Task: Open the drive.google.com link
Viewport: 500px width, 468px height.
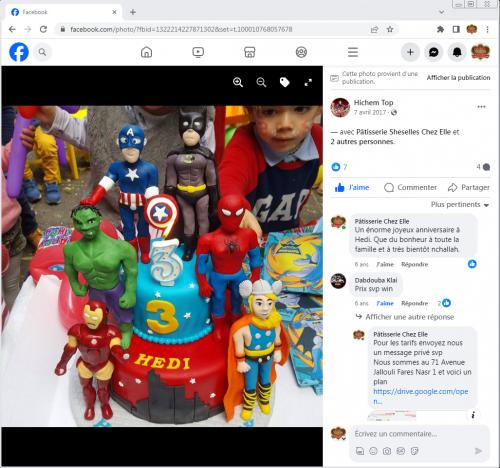Action: coord(420,396)
